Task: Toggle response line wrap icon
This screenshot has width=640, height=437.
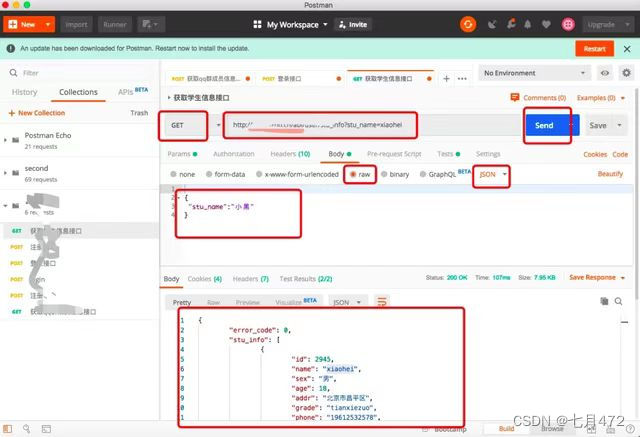Action: [382, 302]
